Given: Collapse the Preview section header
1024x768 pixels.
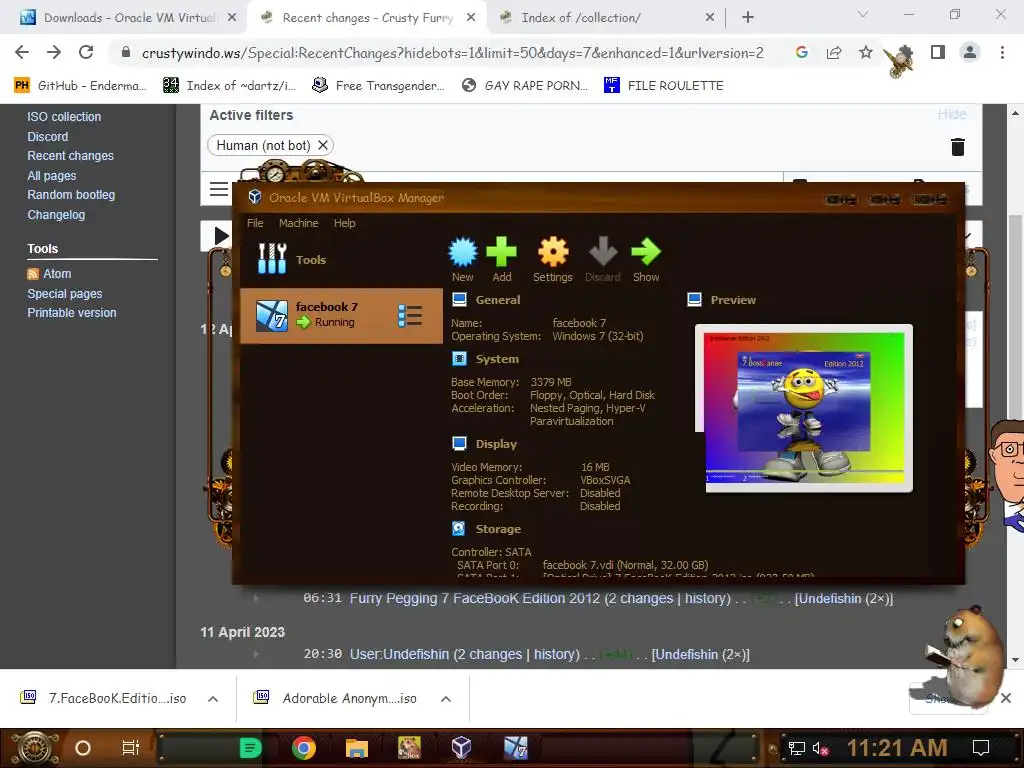Looking at the screenshot, I should click(733, 300).
